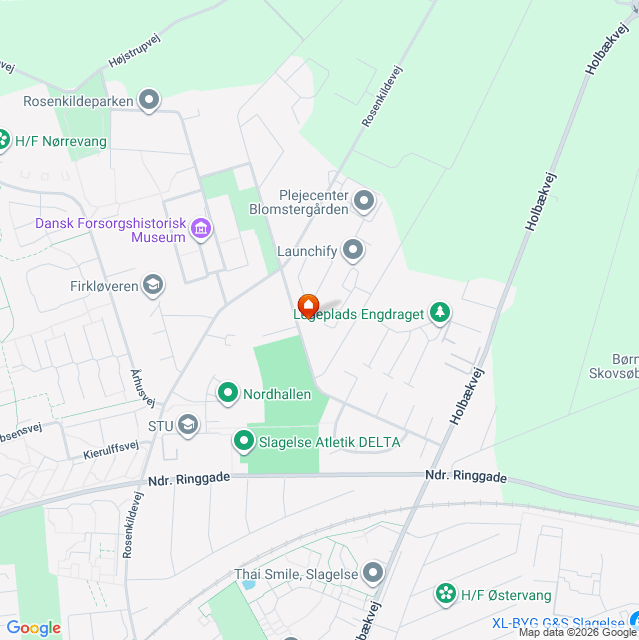Open the Legeplads Engdraget park icon
639x640 pixels.
coord(440,313)
